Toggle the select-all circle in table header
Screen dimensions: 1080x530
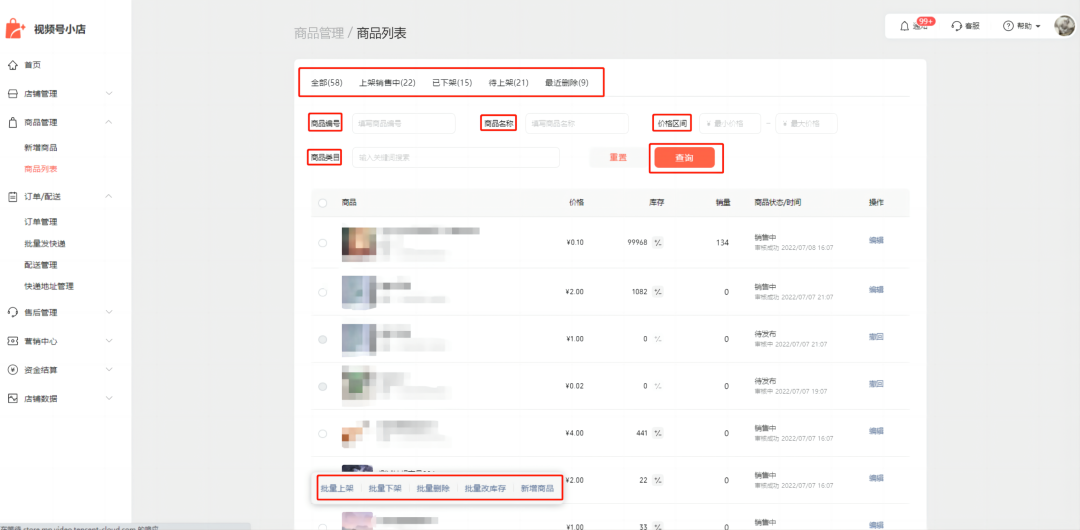[322, 203]
